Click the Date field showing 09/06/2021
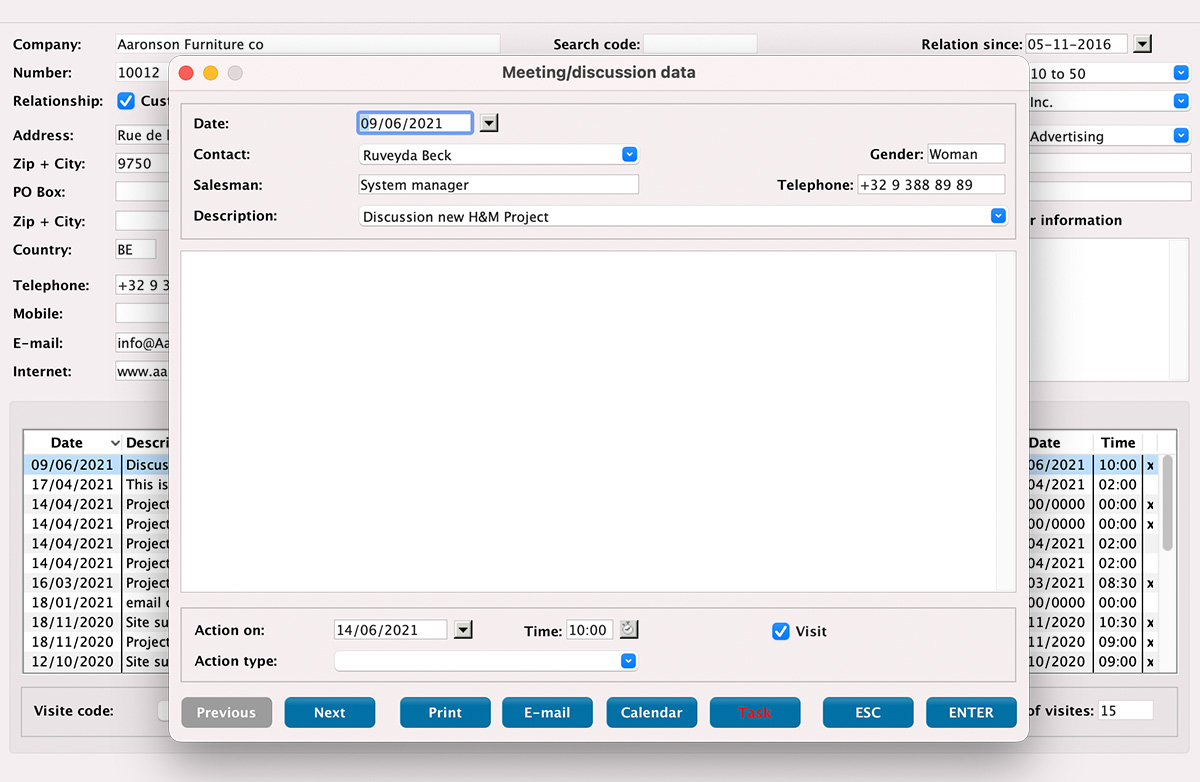1200x782 pixels. pyautogui.click(x=415, y=123)
